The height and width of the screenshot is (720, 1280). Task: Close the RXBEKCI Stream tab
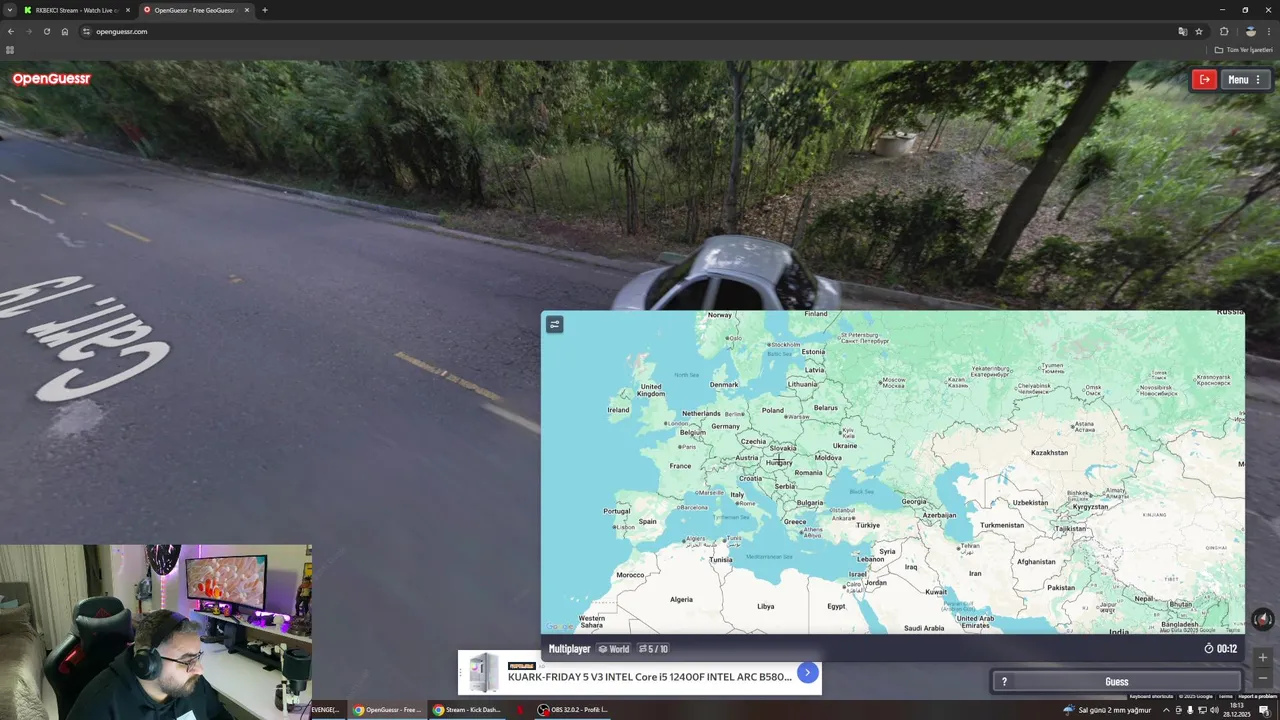point(128,10)
